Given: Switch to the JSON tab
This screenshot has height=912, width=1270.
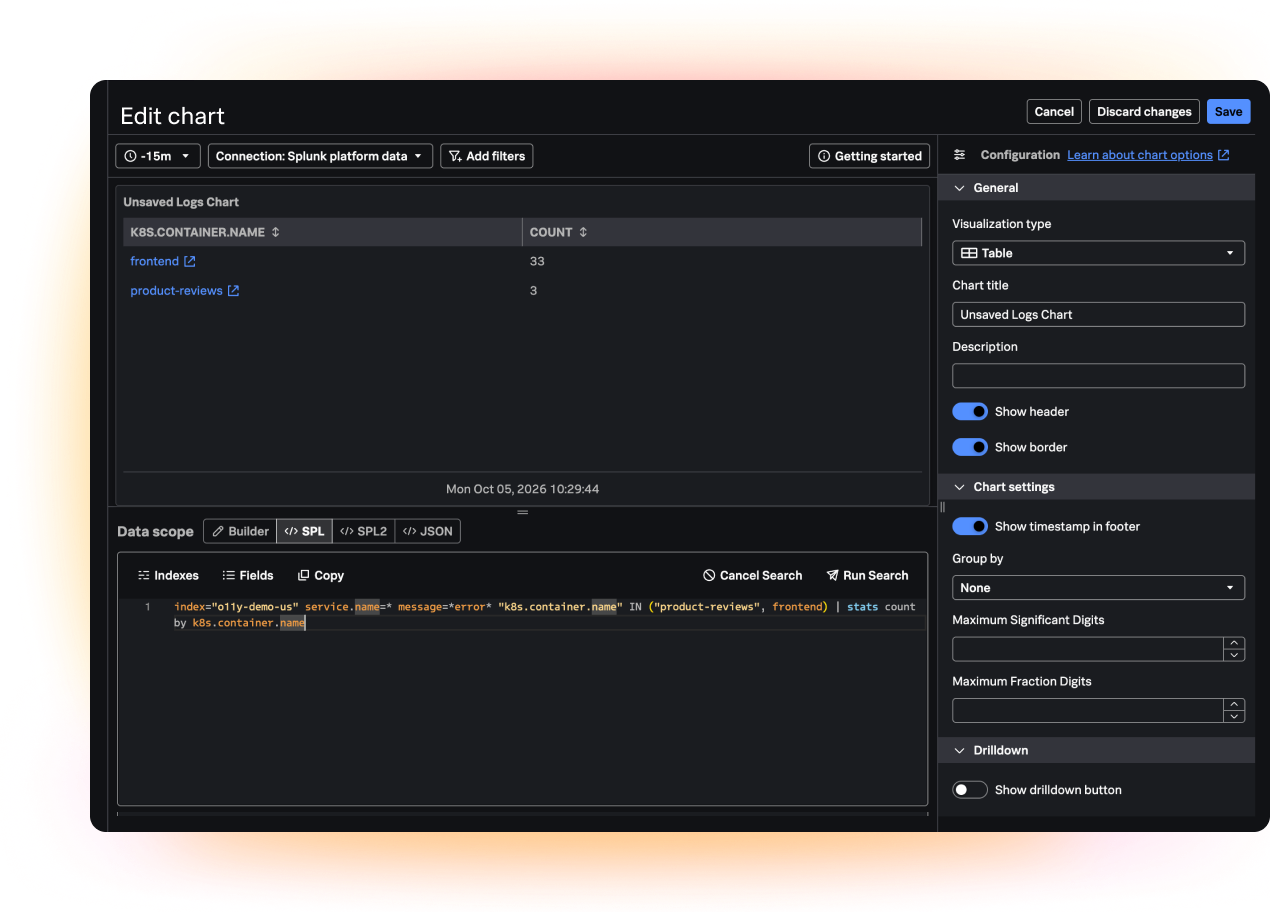Looking at the screenshot, I should pyautogui.click(x=427, y=531).
